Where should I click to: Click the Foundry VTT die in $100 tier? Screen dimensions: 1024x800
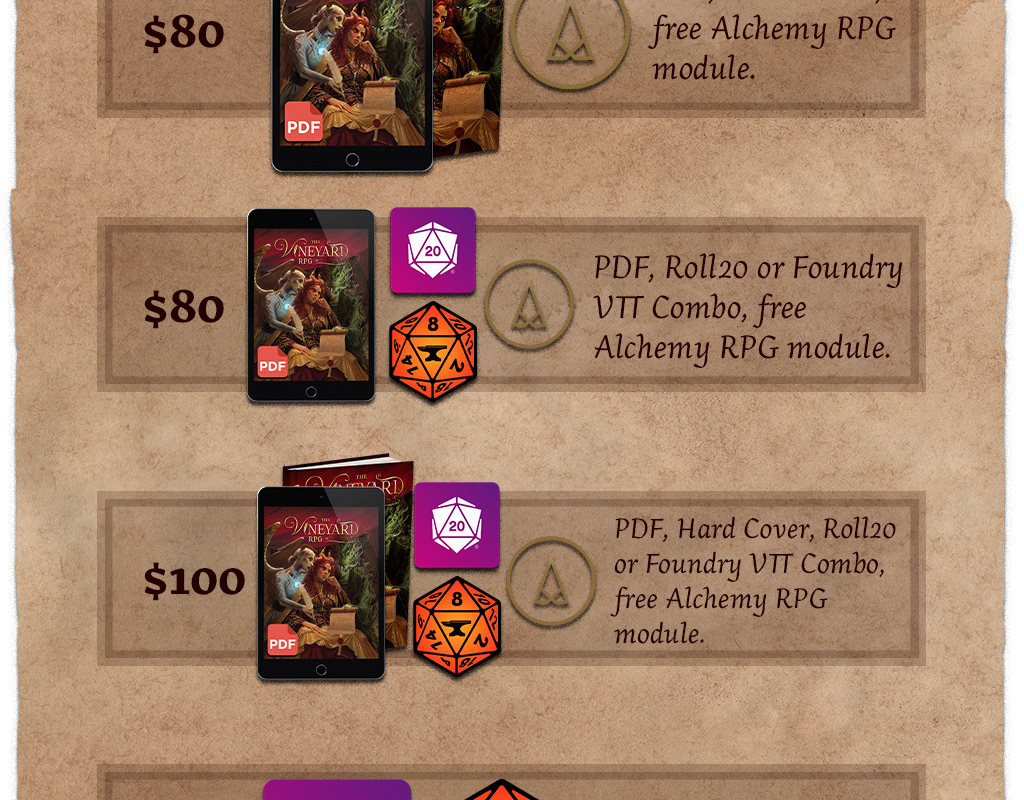point(457,626)
